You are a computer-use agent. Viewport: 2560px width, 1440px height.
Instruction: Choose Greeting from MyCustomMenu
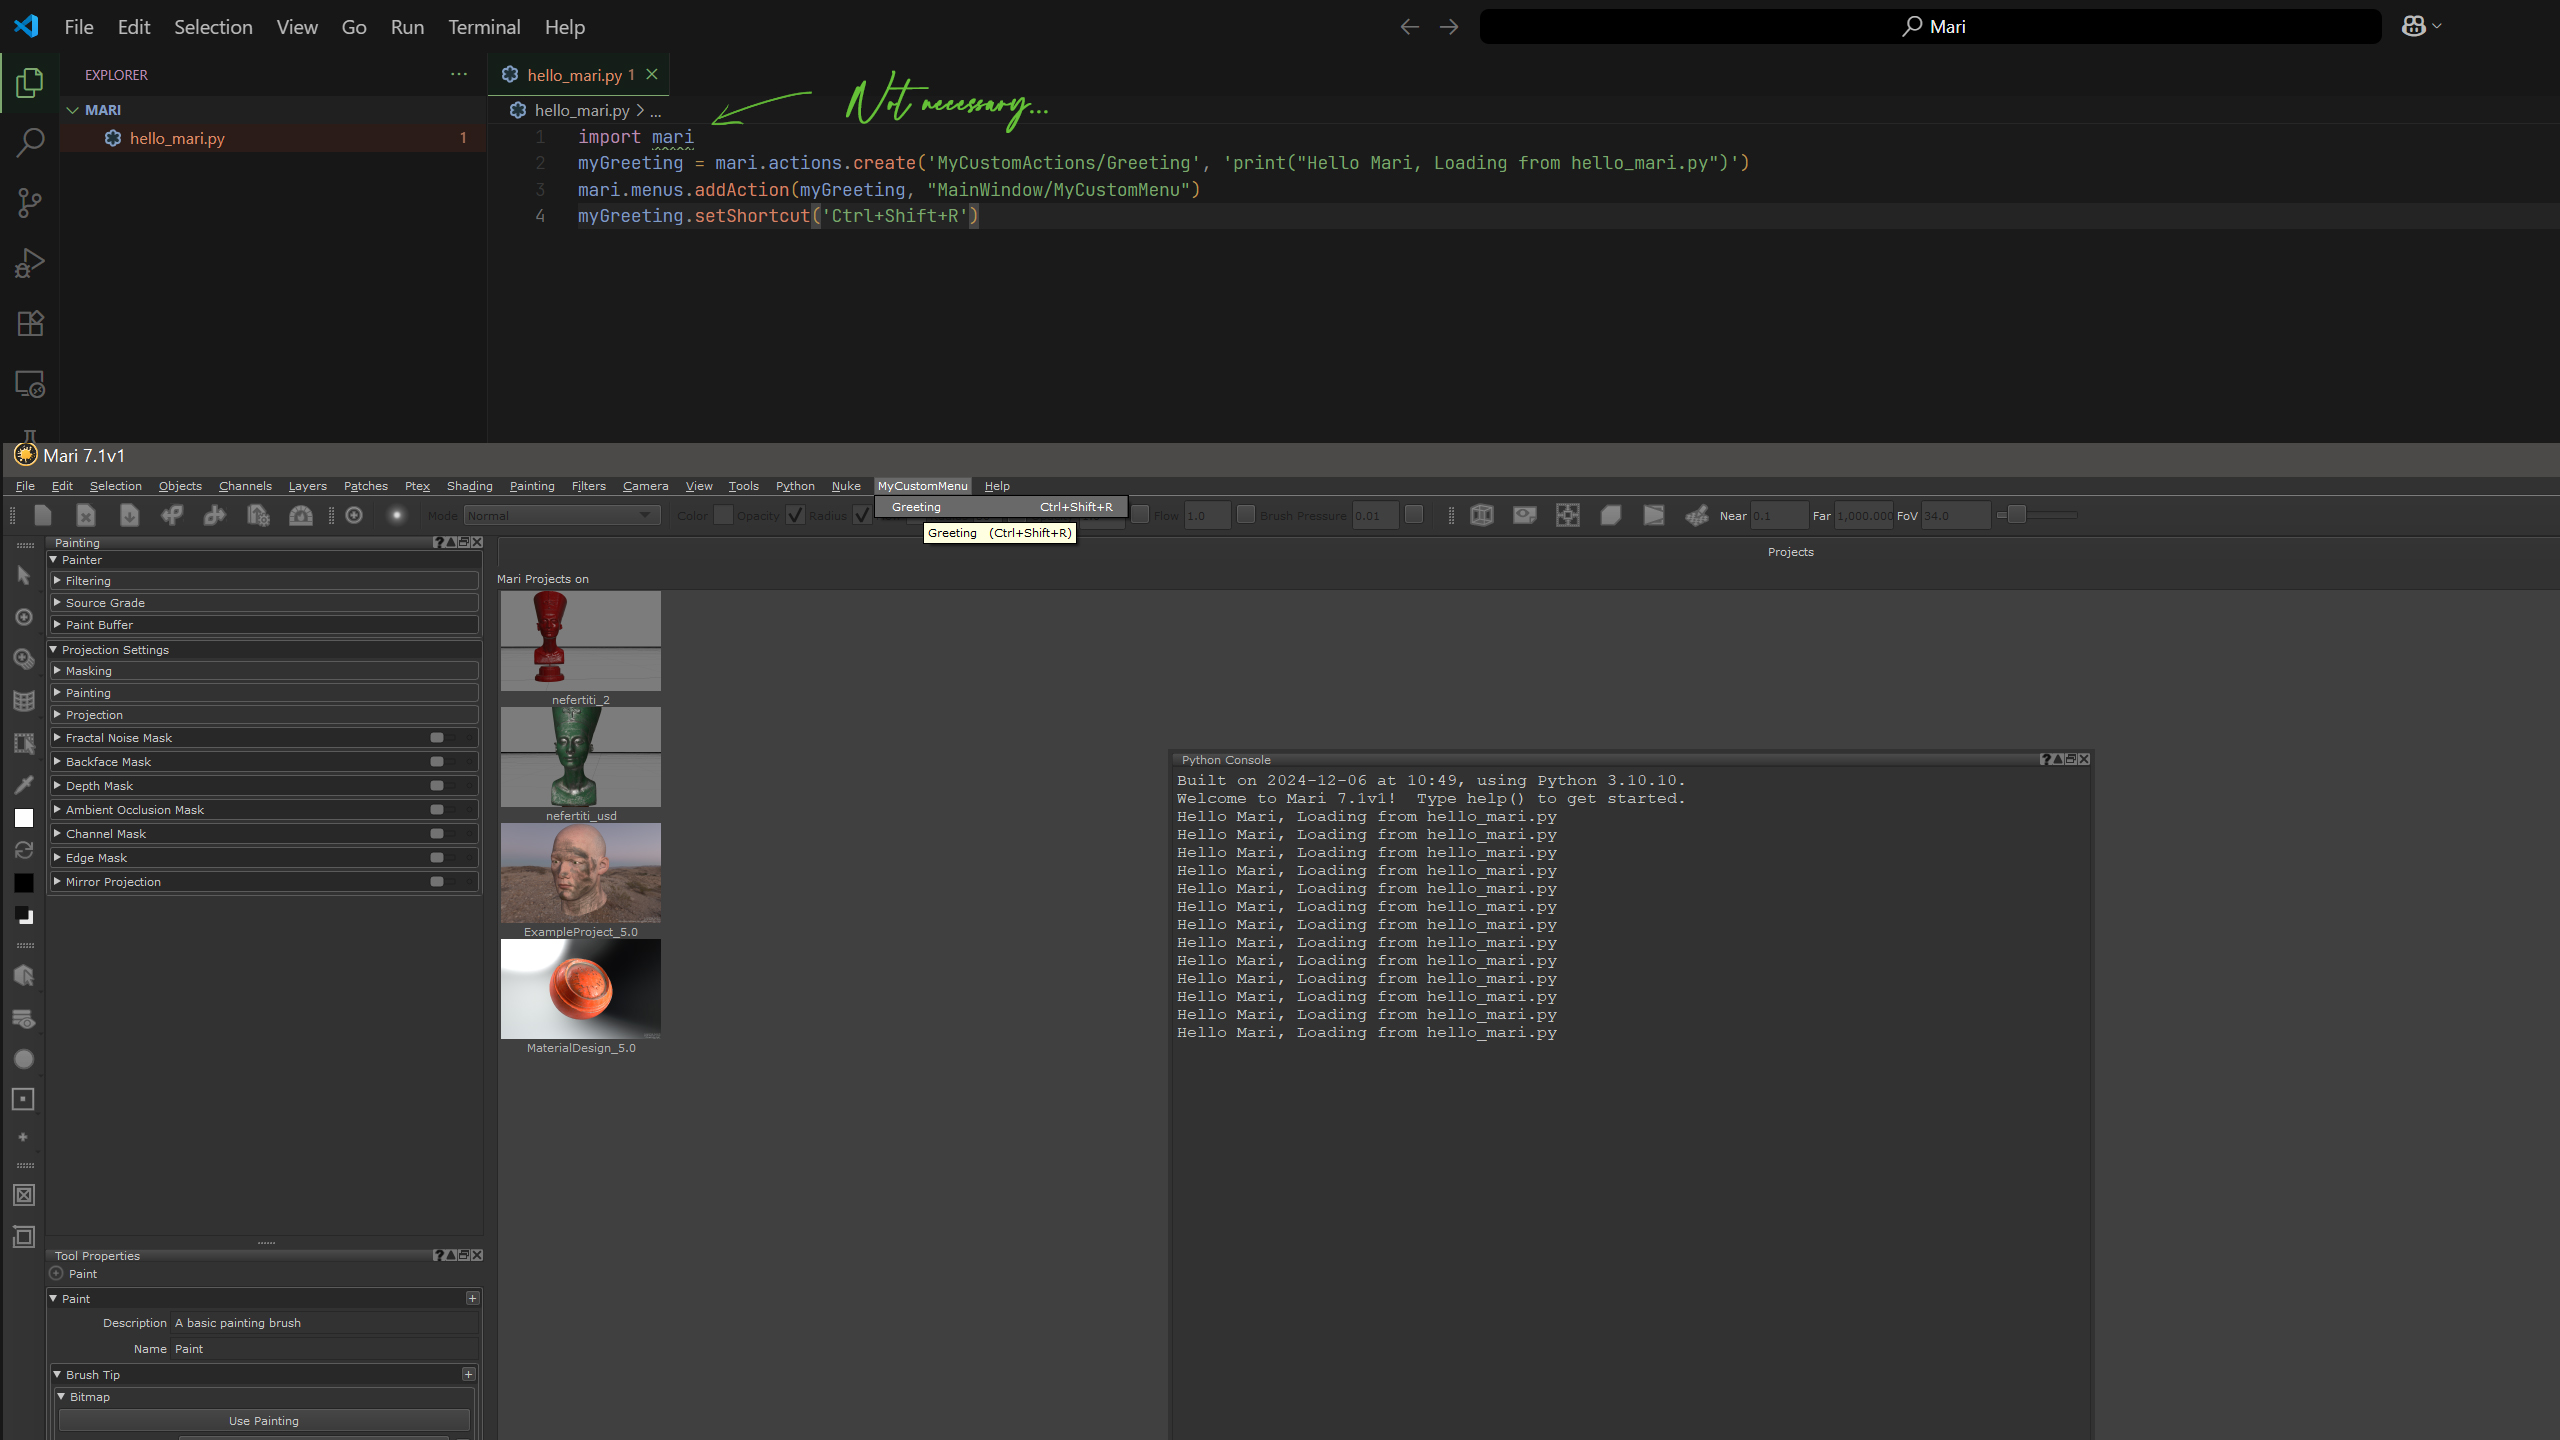[916, 507]
